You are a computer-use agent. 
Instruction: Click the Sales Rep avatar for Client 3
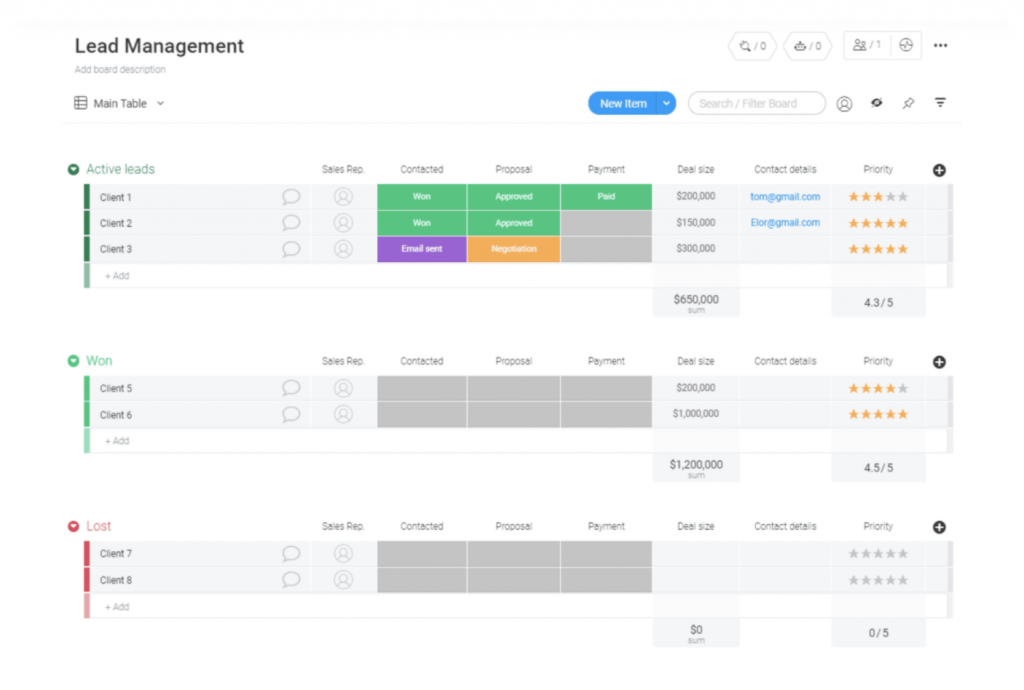pos(343,249)
